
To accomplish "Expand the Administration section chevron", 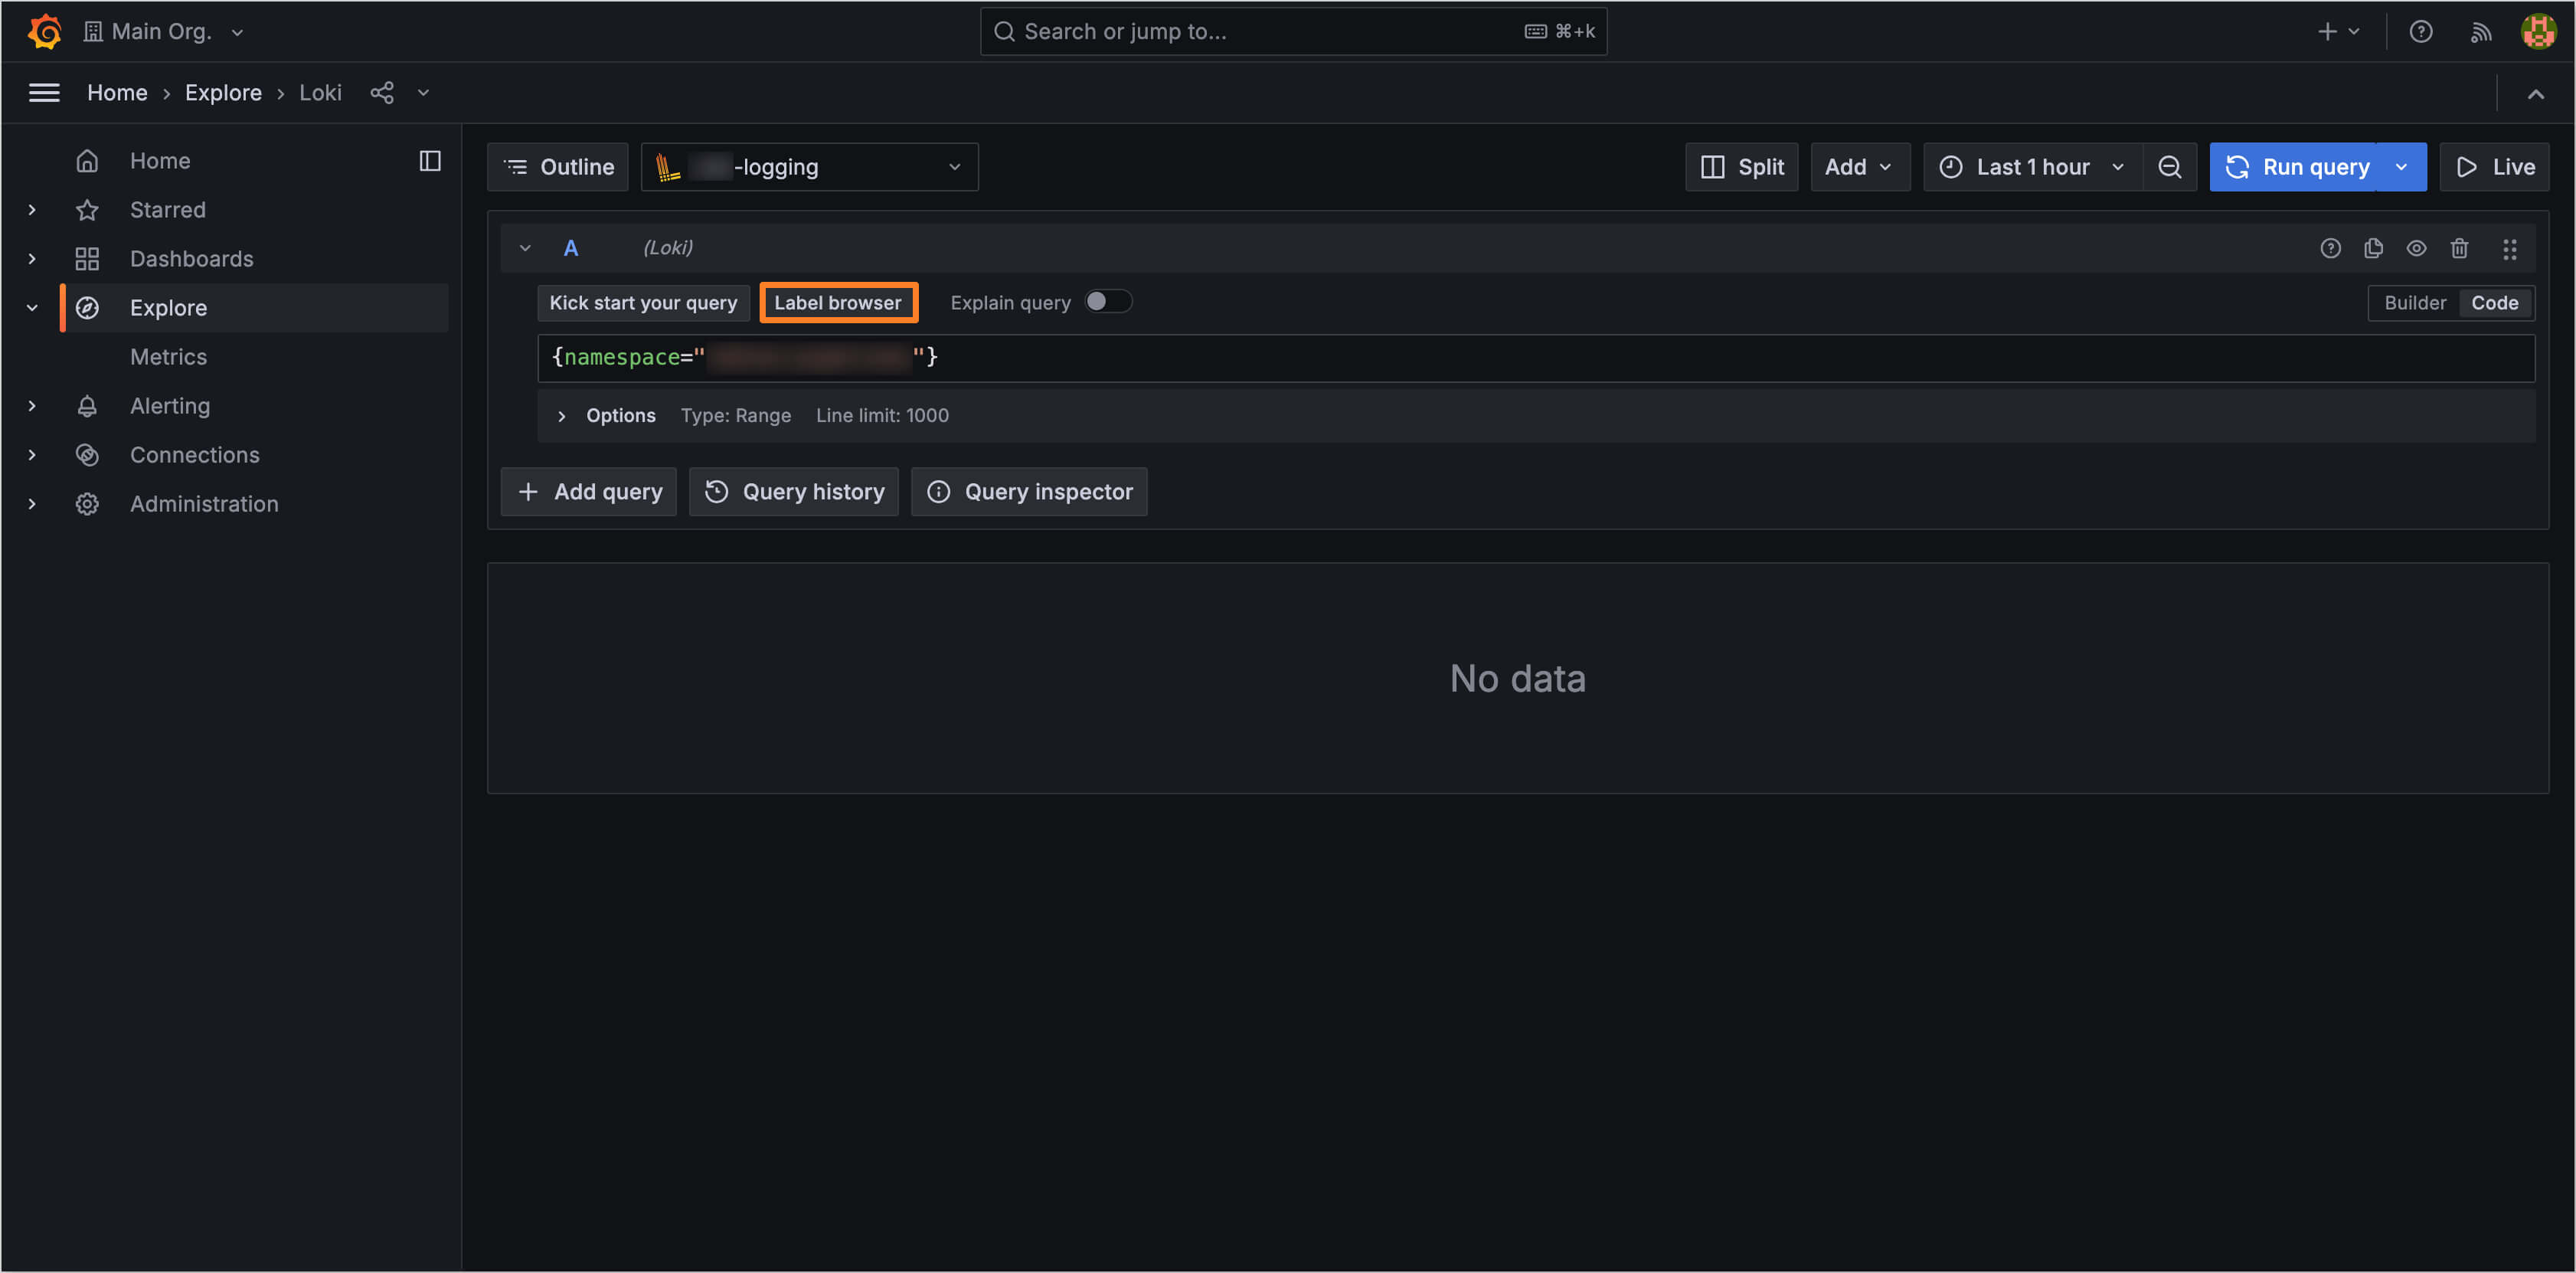I will click(x=32, y=504).
